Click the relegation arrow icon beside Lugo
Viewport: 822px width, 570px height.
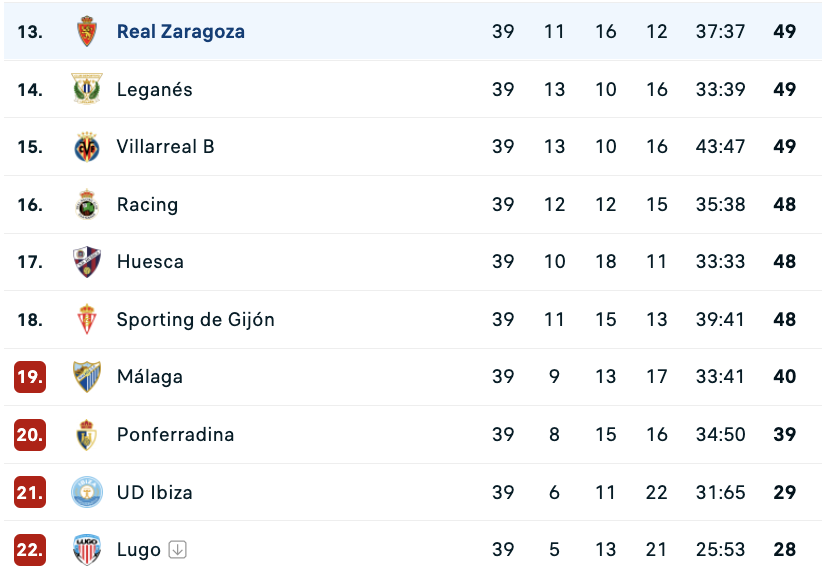click(178, 550)
